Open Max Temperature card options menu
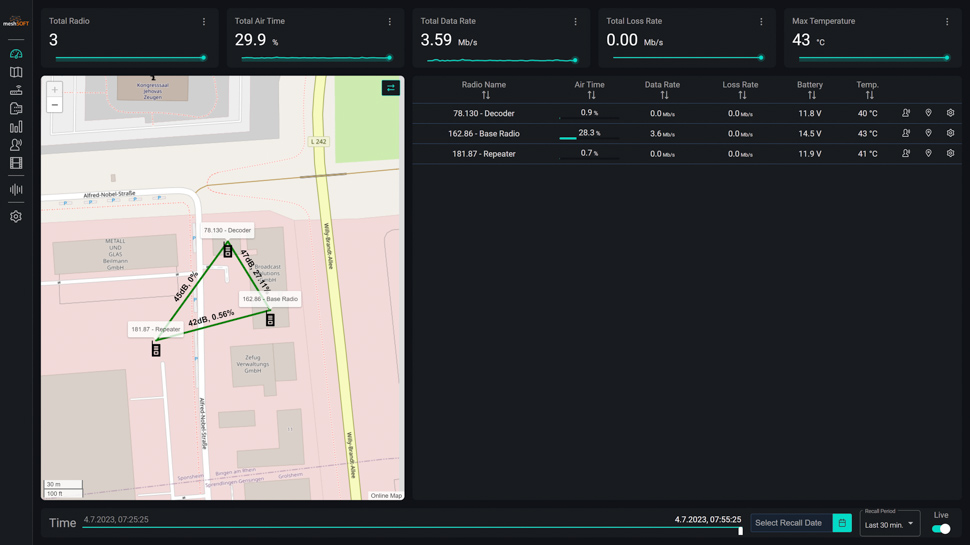Viewport: 970px width, 545px height. pos(947,22)
